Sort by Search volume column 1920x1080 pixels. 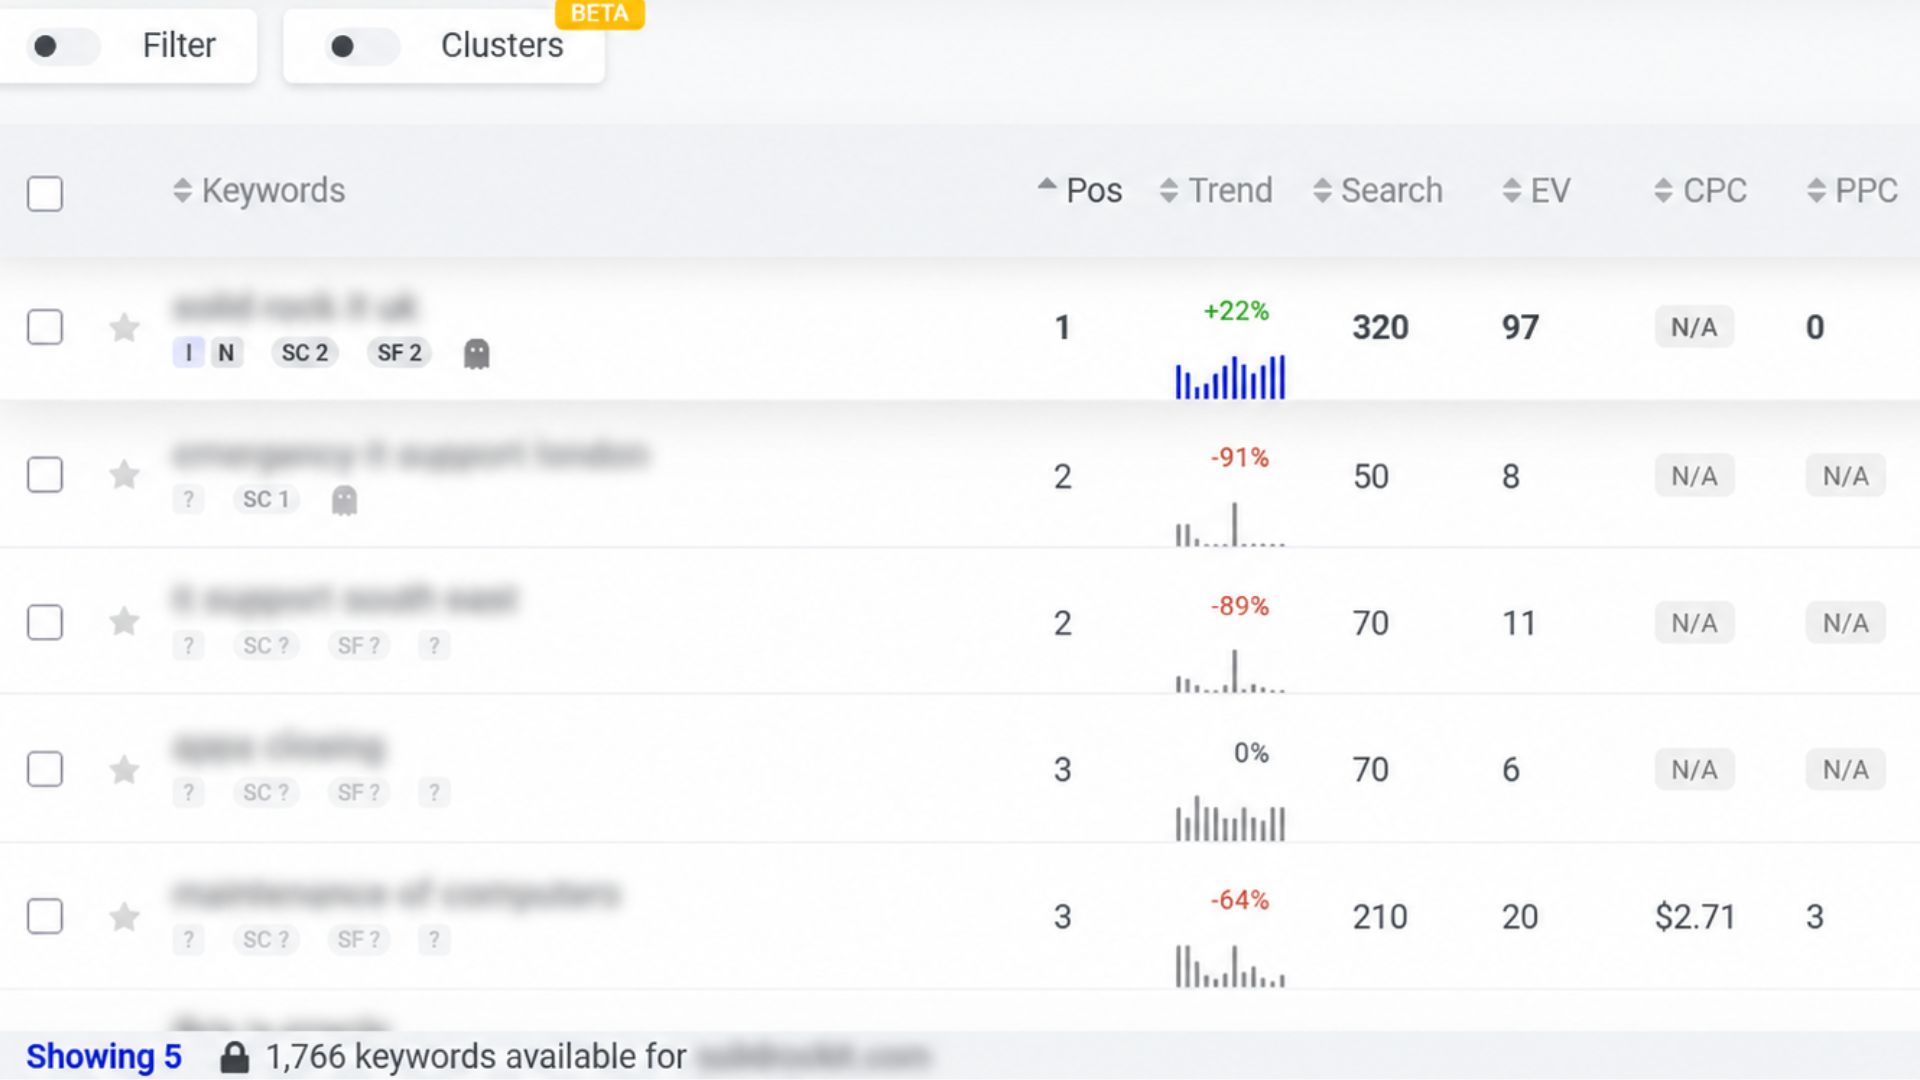tap(1378, 190)
